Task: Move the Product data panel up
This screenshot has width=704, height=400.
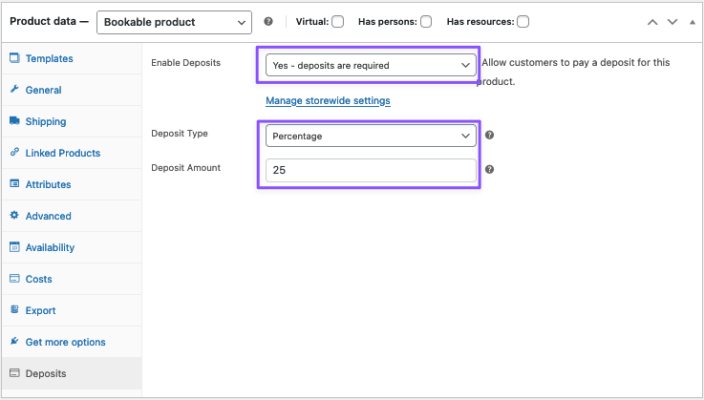Action: point(652,22)
